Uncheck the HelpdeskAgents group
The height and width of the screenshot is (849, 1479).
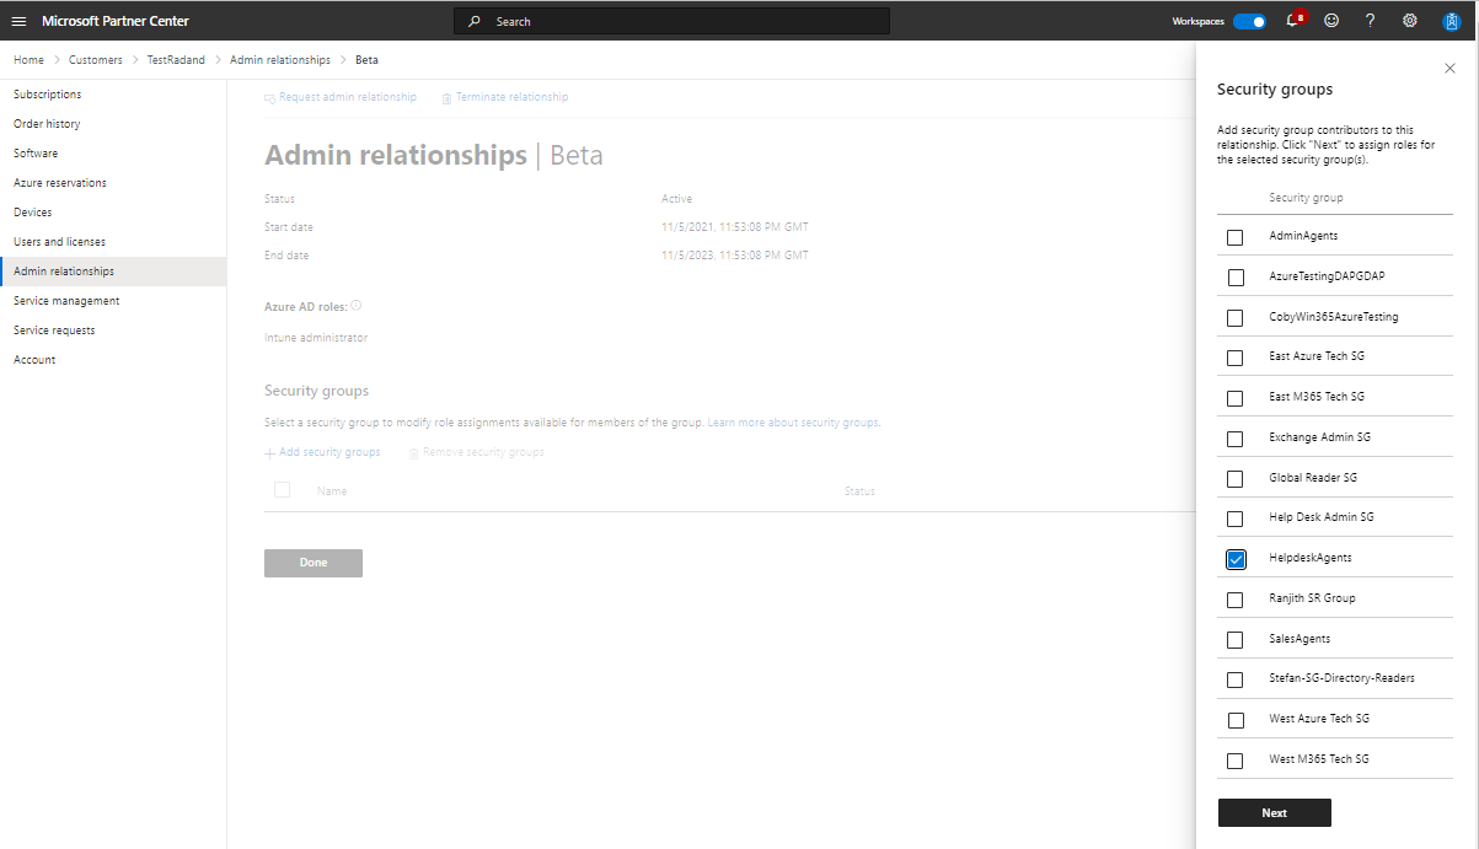(x=1236, y=559)
